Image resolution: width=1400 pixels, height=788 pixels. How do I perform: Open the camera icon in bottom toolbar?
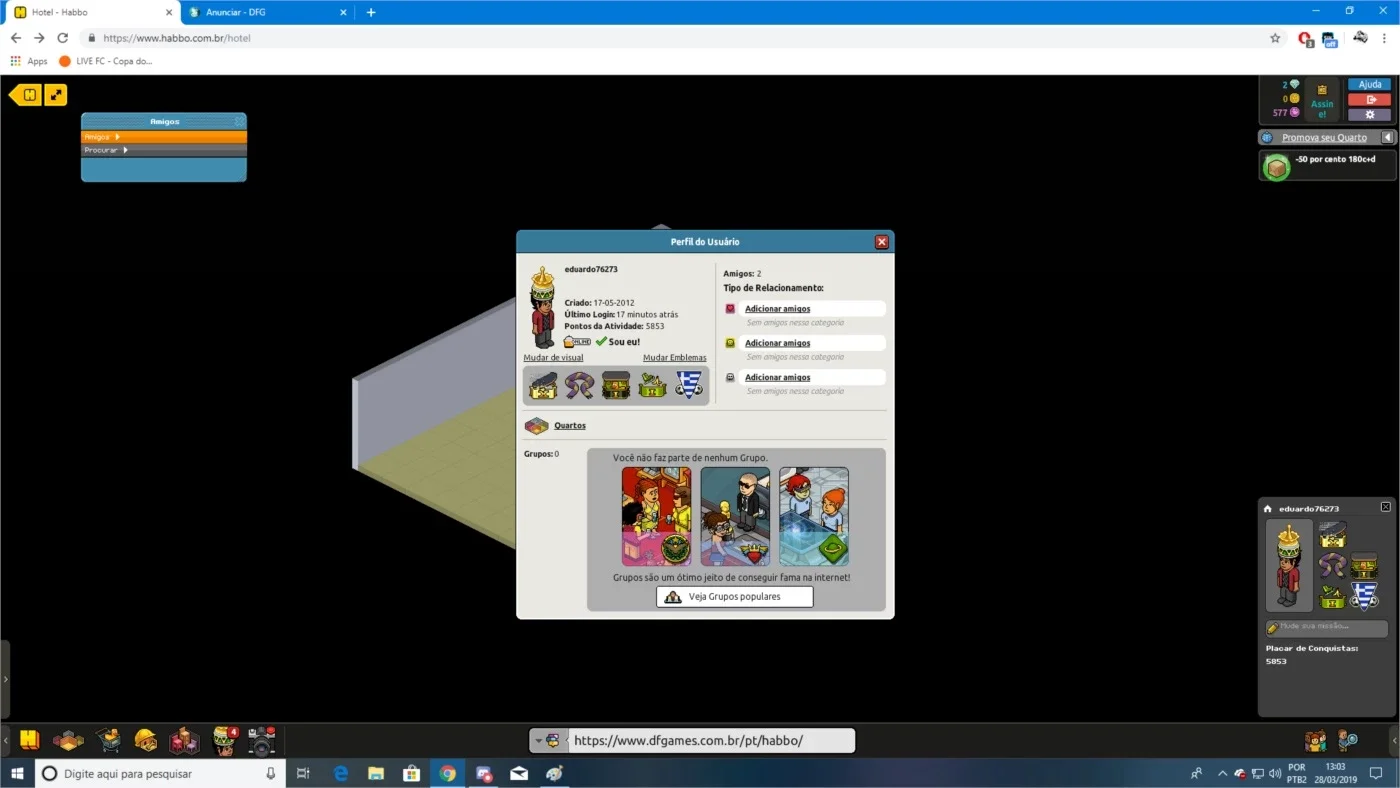[x=262, y=741]
